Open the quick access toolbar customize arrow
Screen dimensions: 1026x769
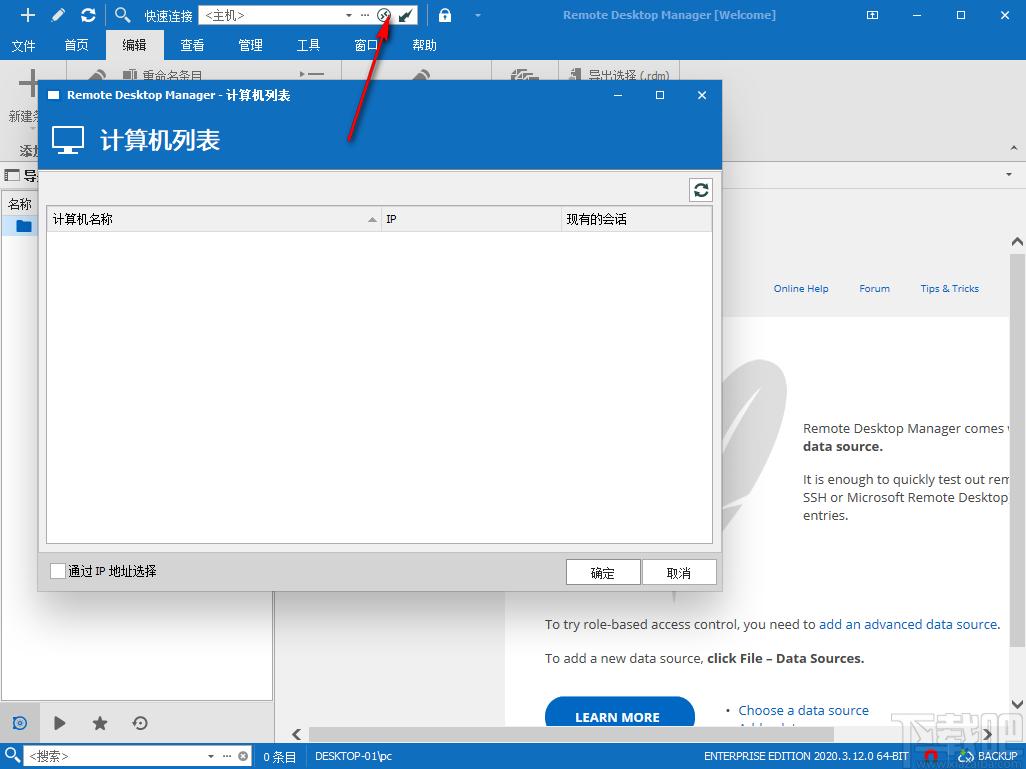[x=478, y=15]
